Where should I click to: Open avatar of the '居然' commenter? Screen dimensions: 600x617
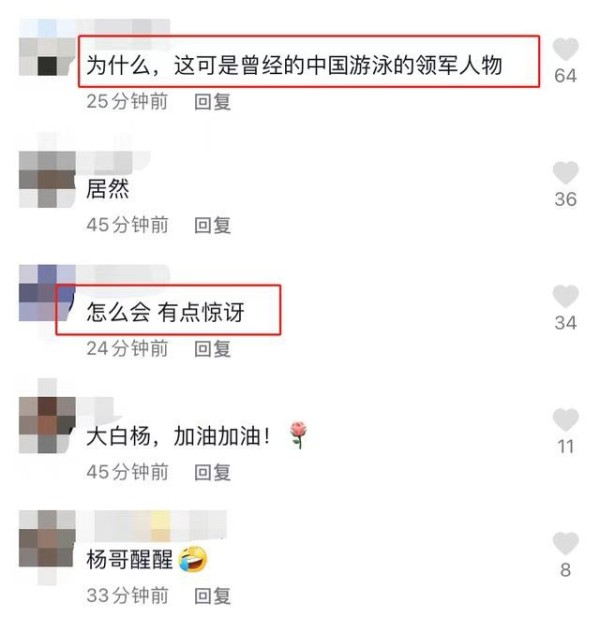tap(47, 179)
